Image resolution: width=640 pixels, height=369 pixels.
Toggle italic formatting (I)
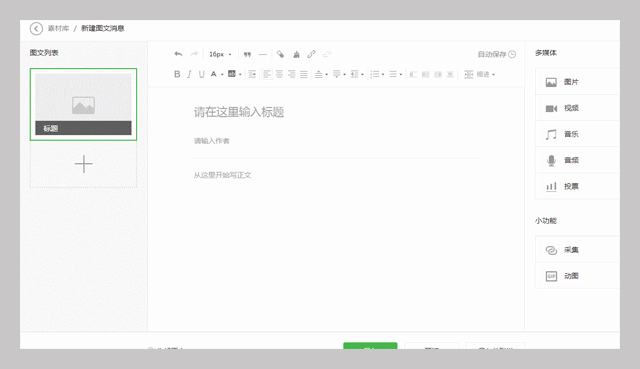click(189, 74)
